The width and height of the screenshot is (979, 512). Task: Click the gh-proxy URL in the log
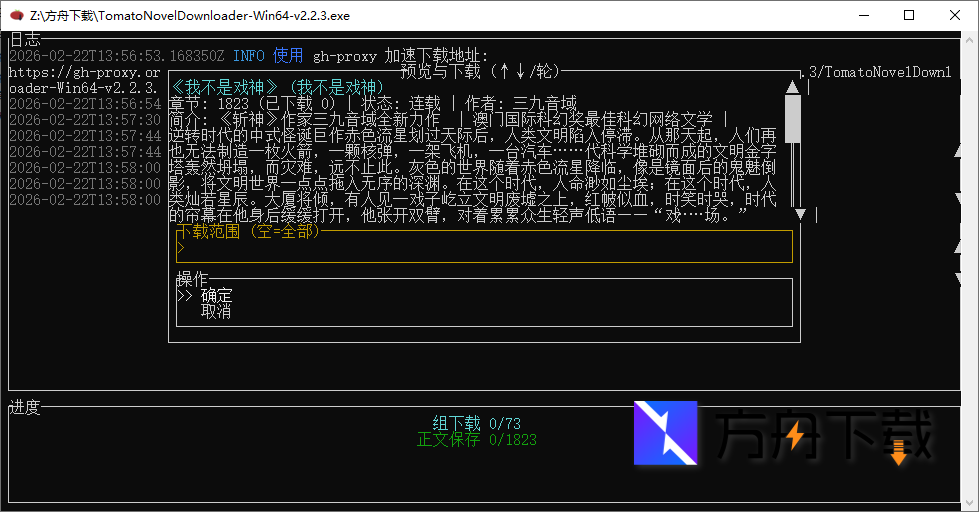coord(84,72)
